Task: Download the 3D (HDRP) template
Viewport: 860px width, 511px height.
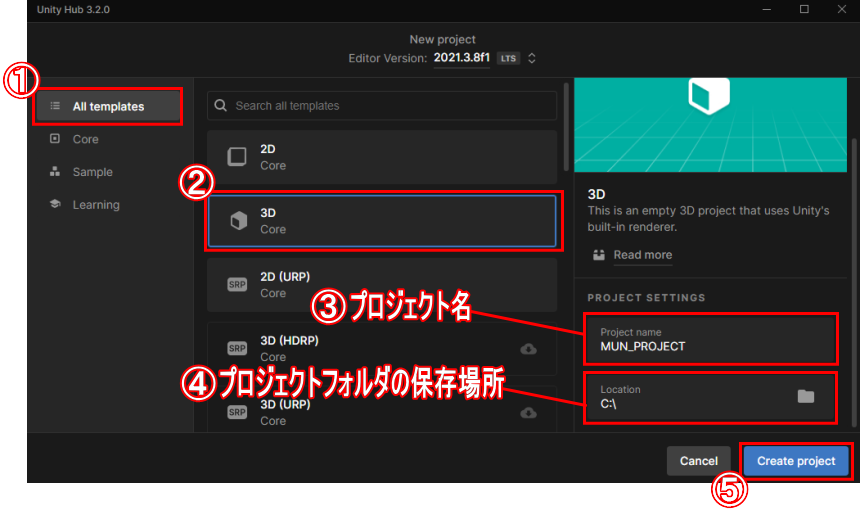Action: click(528, 349)
